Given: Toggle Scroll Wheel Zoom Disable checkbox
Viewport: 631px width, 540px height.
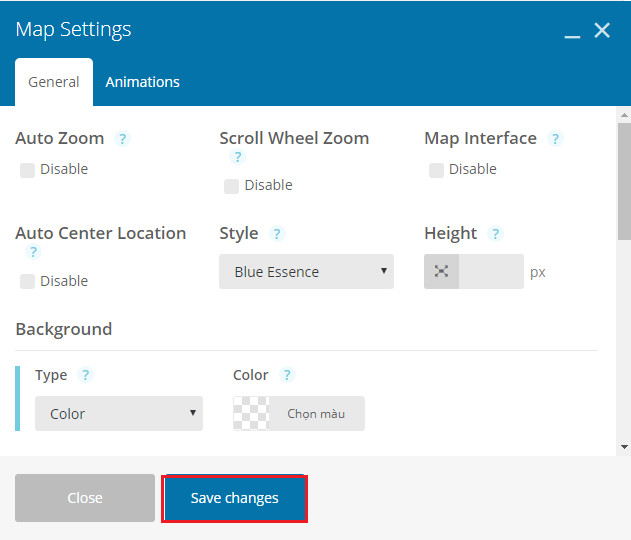Looking at the screenshot, I should pos(231,186).
